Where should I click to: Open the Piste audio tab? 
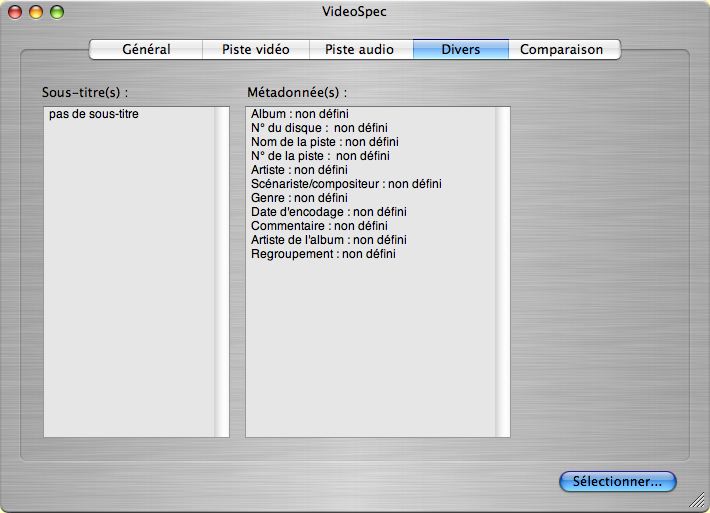pyautogui.click(x=361, y=49)
